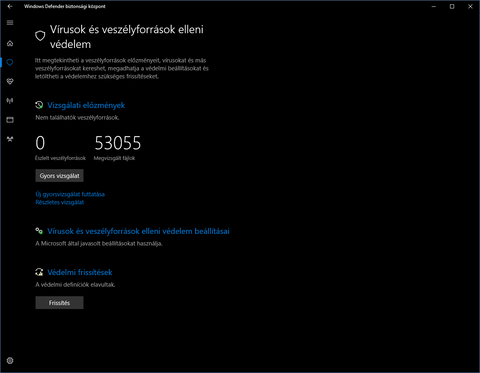Viewport: 480px width, 373px height.
Task: Click 'A Microsoft által javasolt beállításokat használja.' text
Action: tap(99, 244)
